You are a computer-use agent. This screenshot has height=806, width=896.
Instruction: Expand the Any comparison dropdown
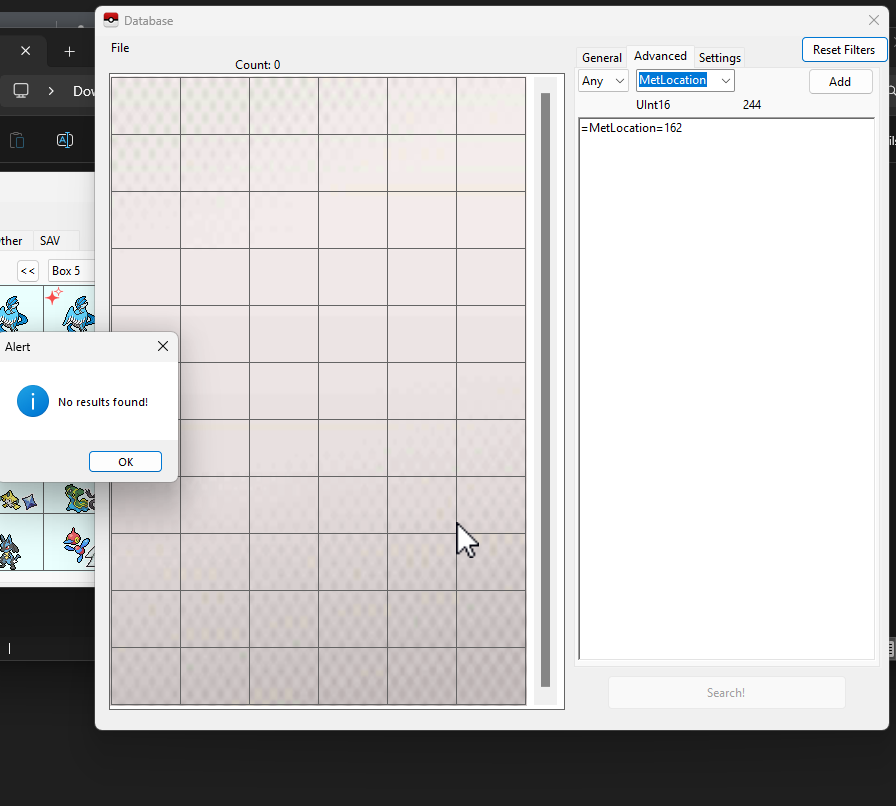[x=603, y=81]
